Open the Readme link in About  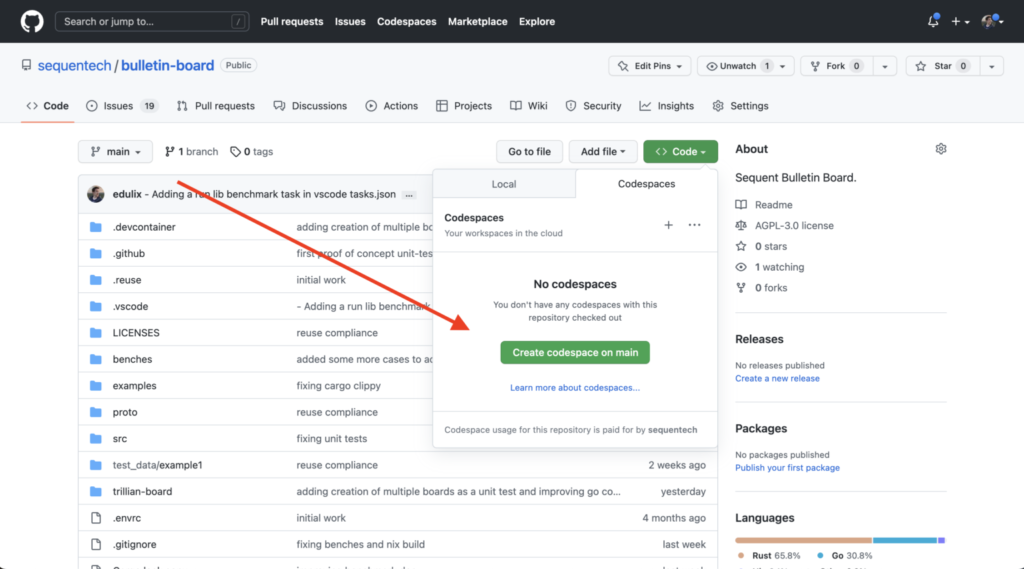(x=773, y=204)
